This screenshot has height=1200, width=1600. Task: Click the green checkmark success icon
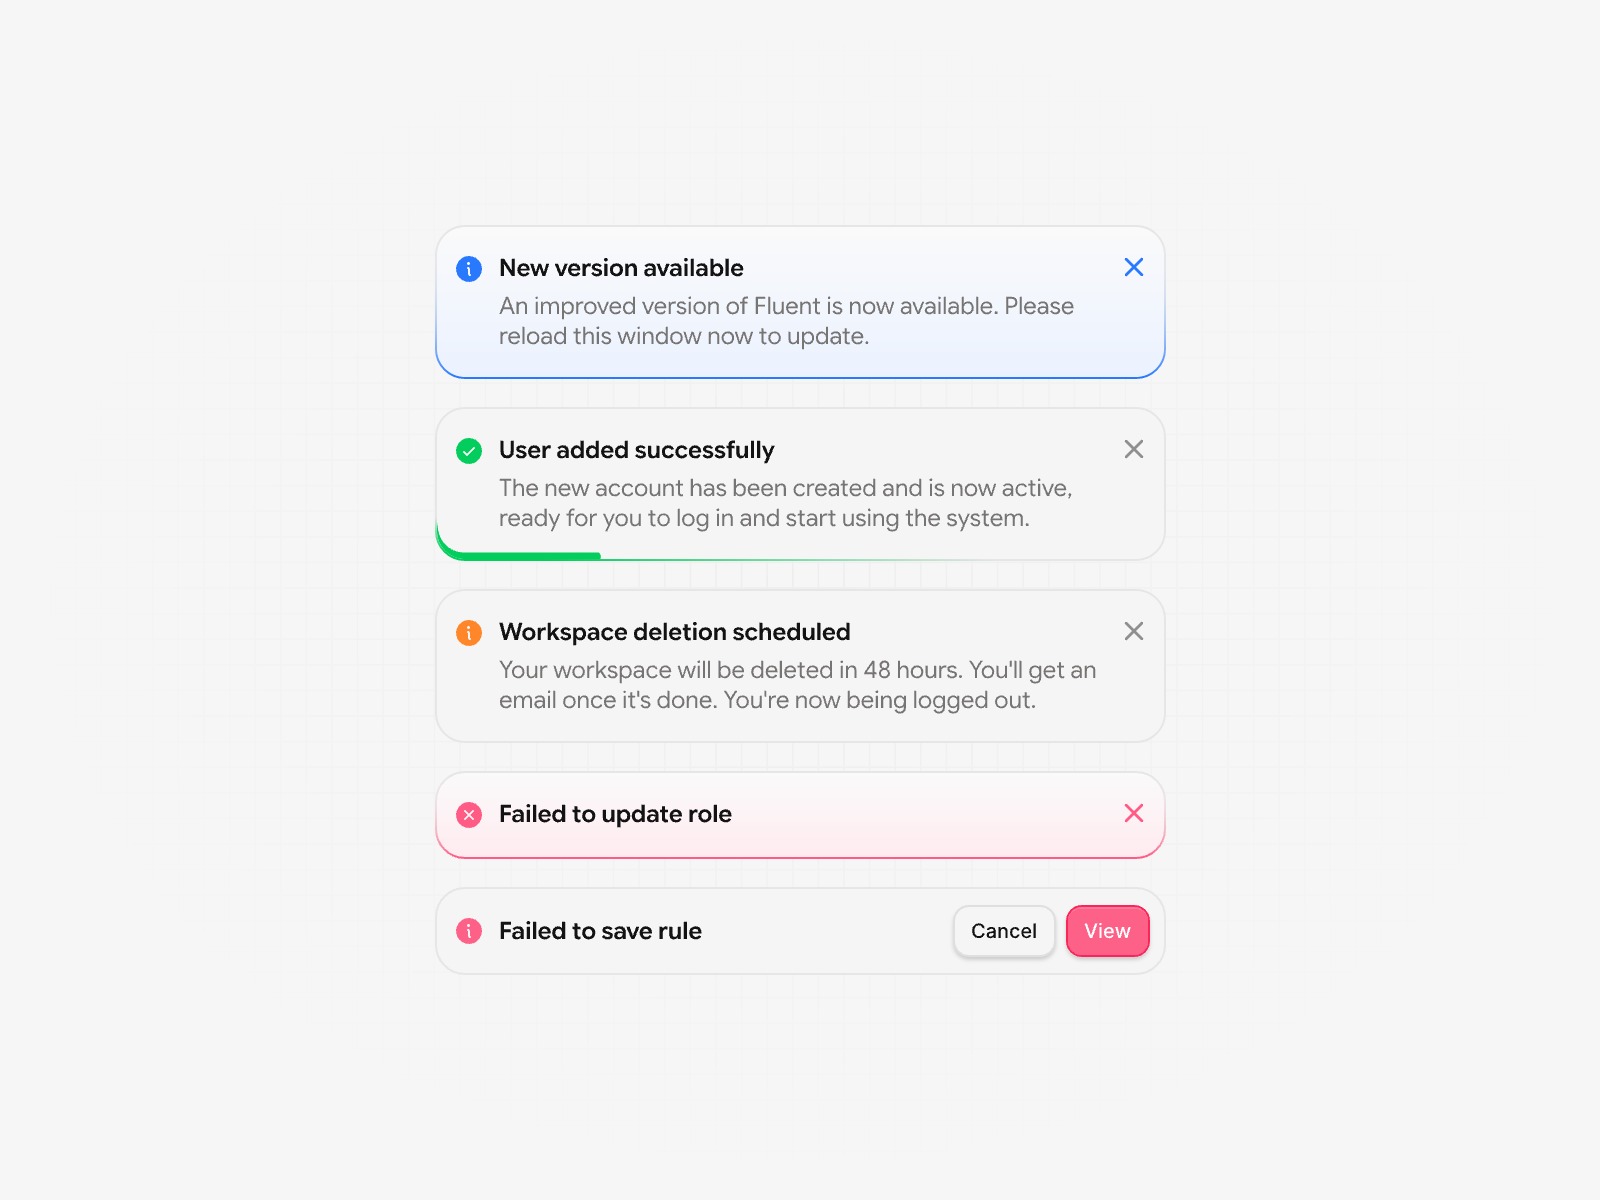coord(469,451)
